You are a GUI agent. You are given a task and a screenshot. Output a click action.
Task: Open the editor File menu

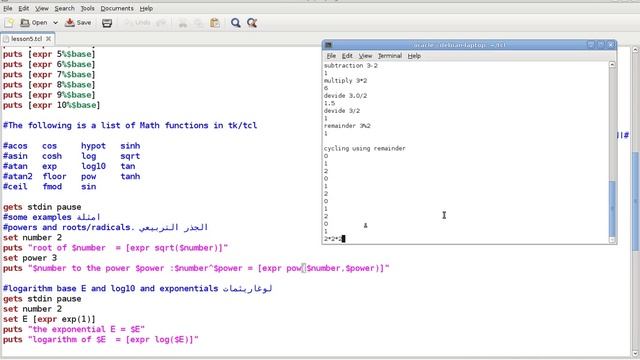pyautogui.click(x=8, y=8)
